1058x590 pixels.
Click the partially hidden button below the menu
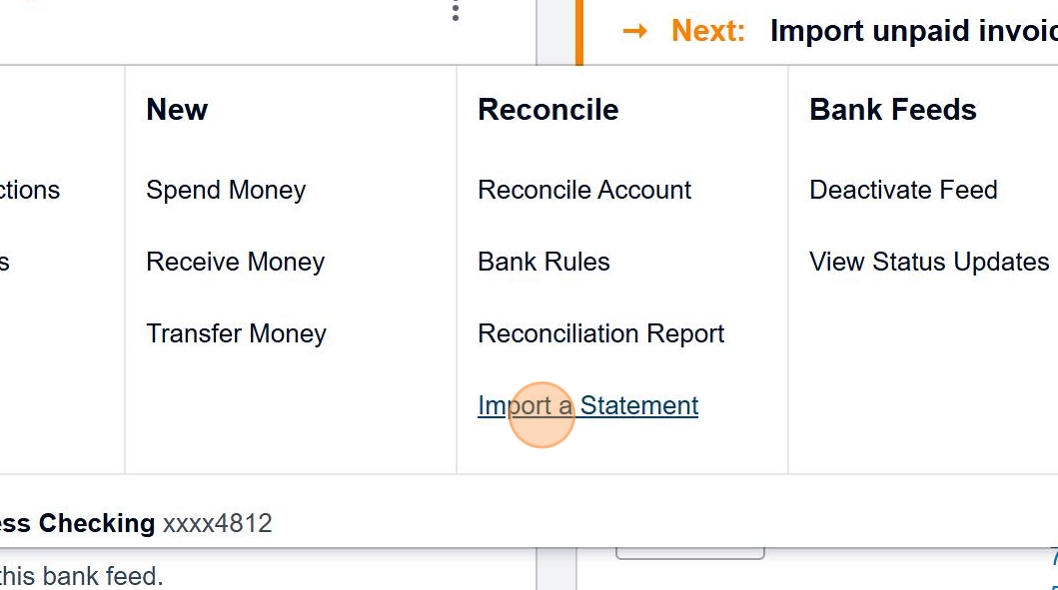pos(690,553)
